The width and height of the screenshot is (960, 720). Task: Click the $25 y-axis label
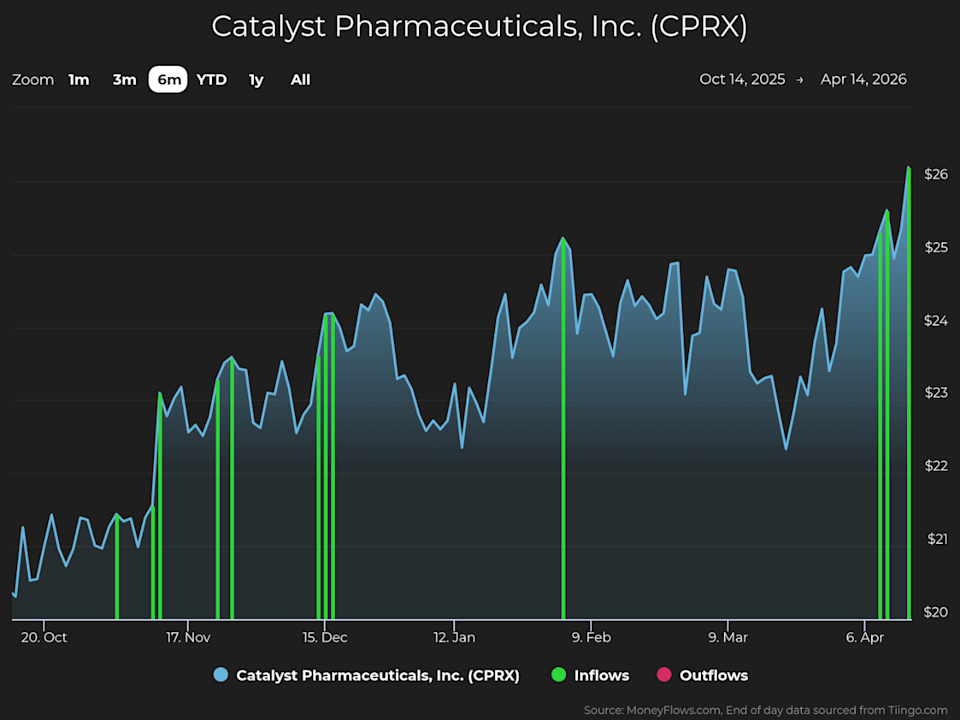click(x=935, y=247)
